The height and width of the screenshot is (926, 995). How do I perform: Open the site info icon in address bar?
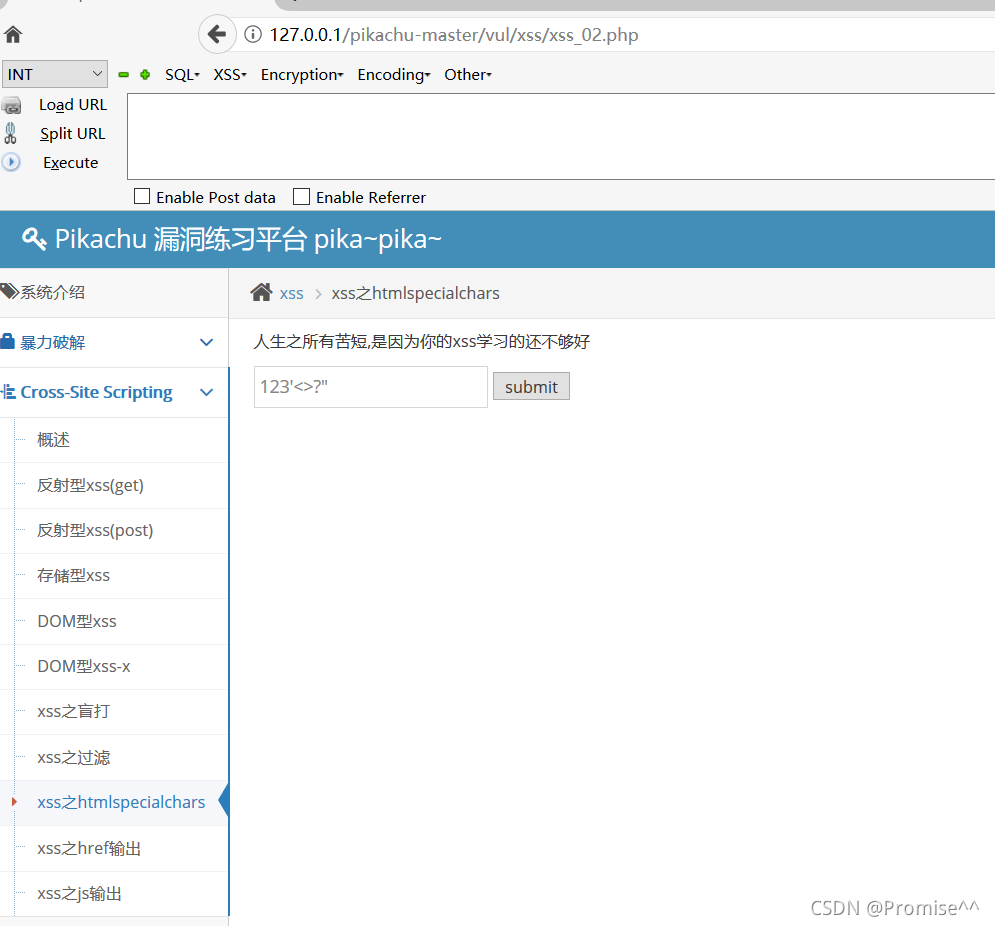coord(253,34)
